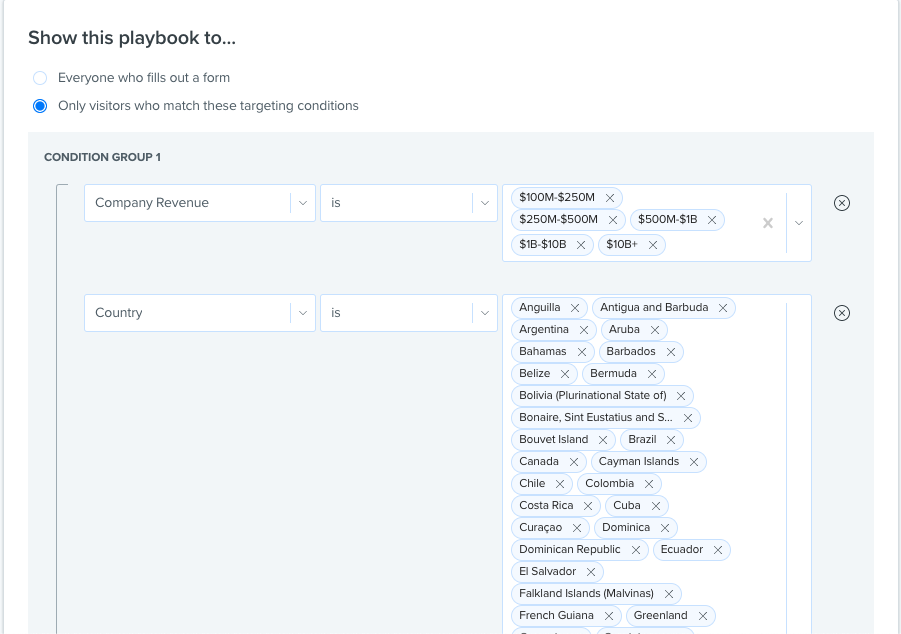The width and height of the screenshot is (901, 634).
Task: Select 'Everyone who fills out a form' radio
Action: coord(40,78)
